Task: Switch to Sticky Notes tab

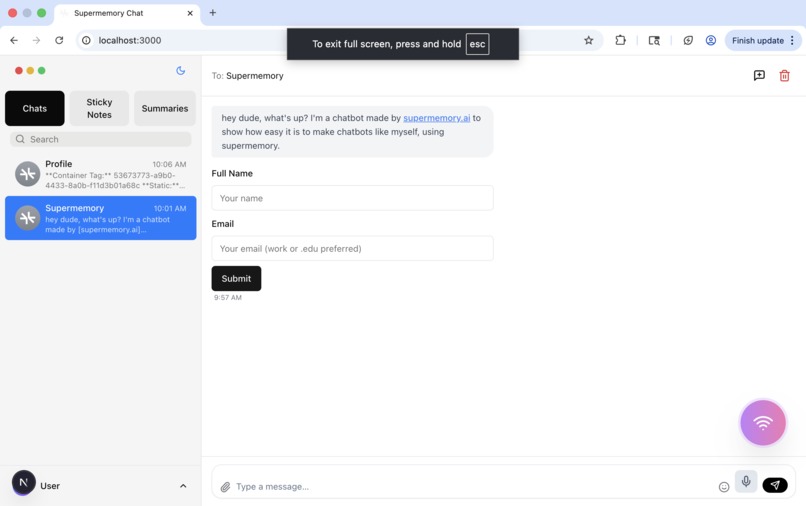Action: tap(99, 109)
